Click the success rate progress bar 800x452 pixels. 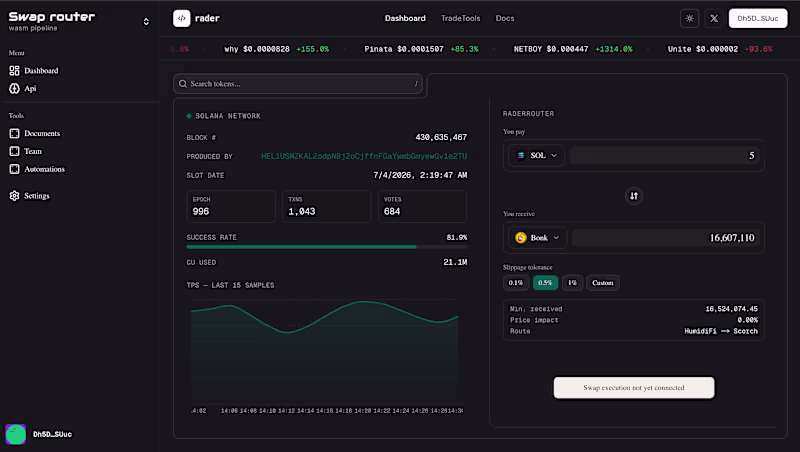pos(327,247)
